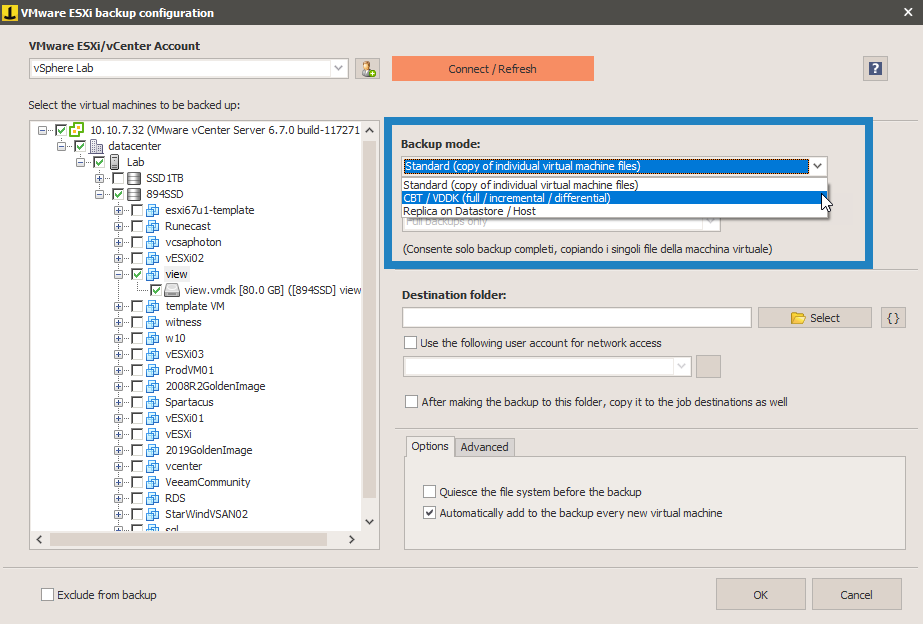Click the ProdVM01 VM icon

pos(153,370)
